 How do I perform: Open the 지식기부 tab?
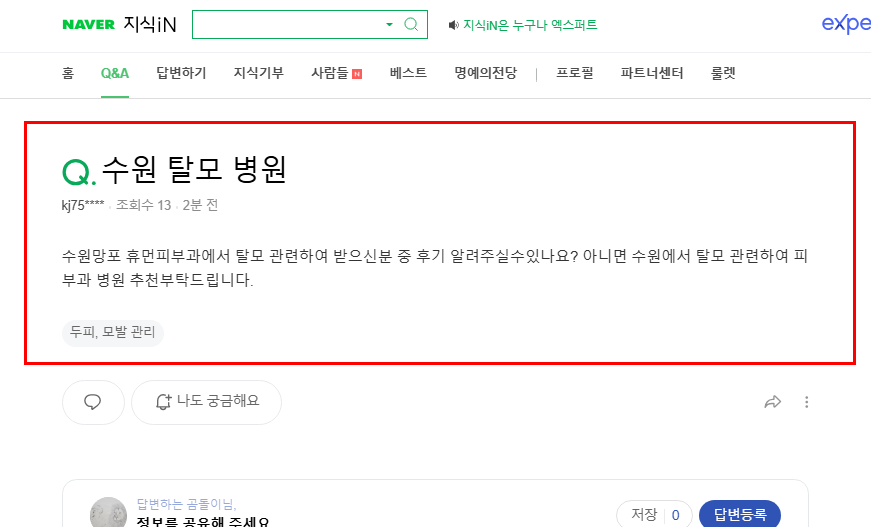tap(258, 73)
